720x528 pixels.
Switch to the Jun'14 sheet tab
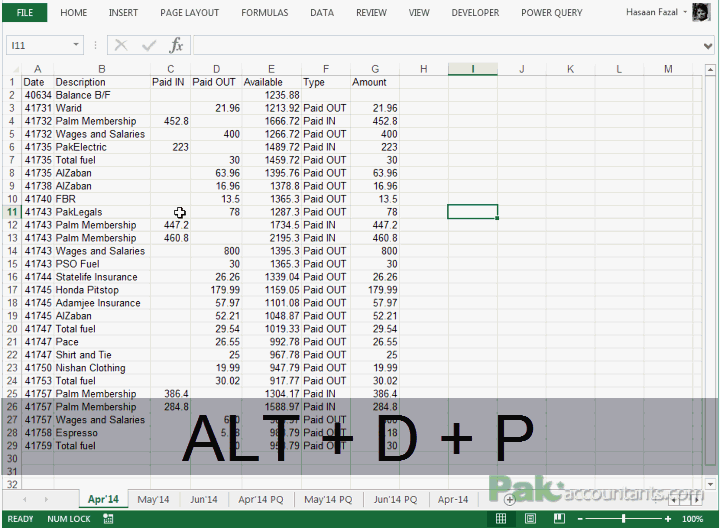click(x=204, y=500)
